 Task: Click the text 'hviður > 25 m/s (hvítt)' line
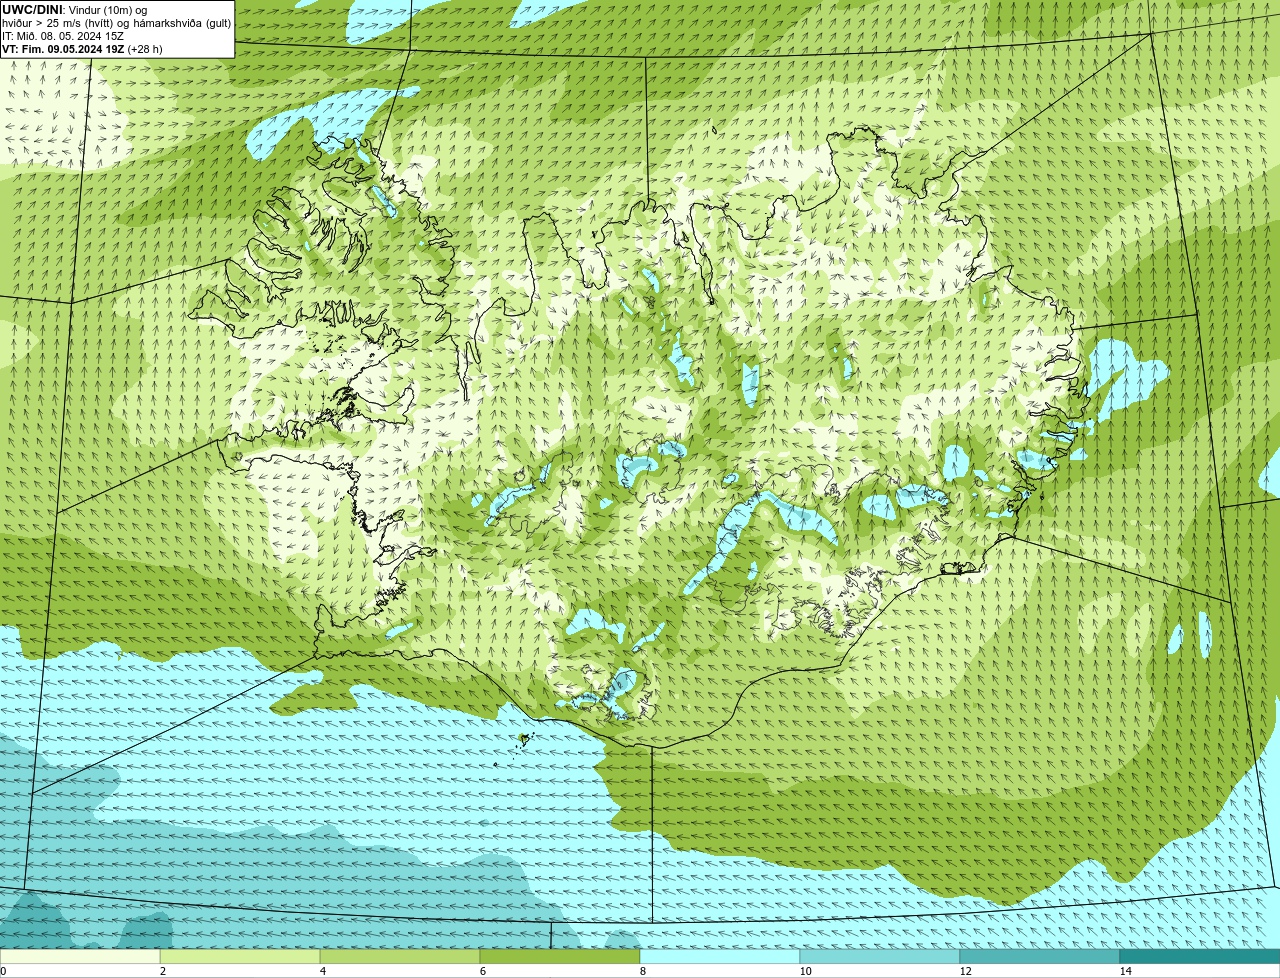[x=117, y=23]
